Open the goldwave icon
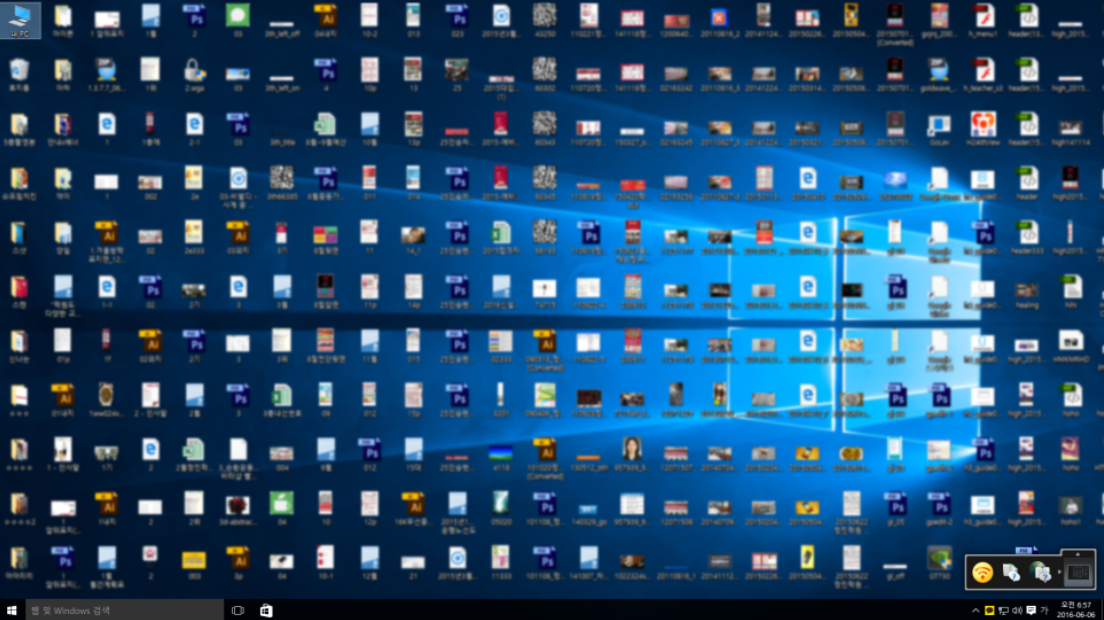1104x620 pixels. click(x=939, y=75)
